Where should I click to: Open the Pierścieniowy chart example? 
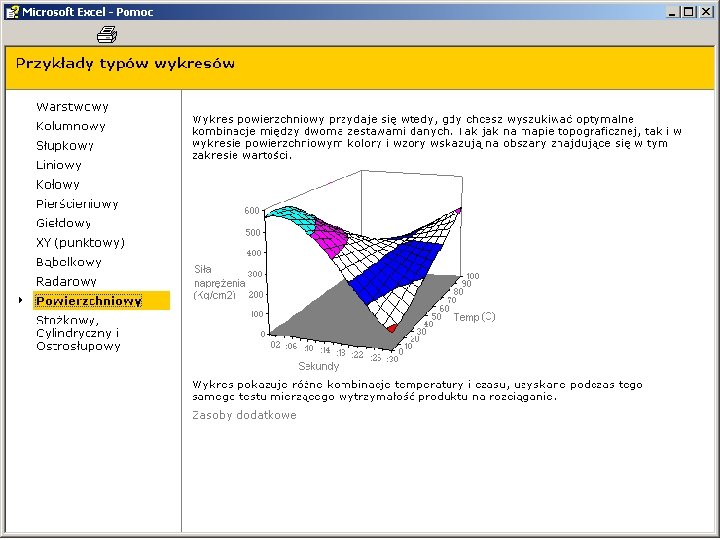pyautogui.click(x=77, y=204)
